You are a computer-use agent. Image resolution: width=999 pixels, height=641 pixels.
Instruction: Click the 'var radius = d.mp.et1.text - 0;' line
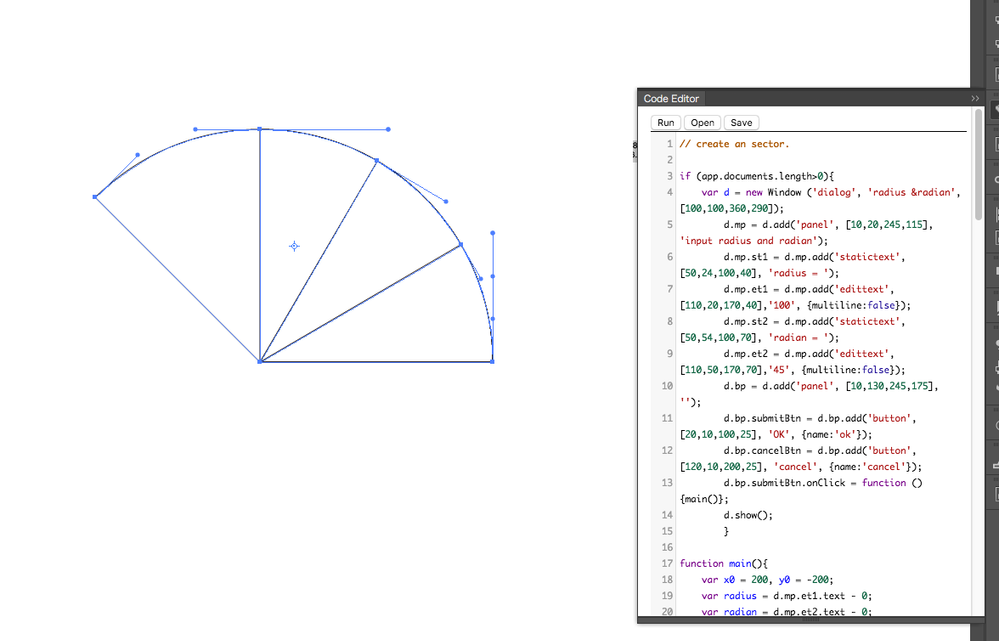[786, 596]
